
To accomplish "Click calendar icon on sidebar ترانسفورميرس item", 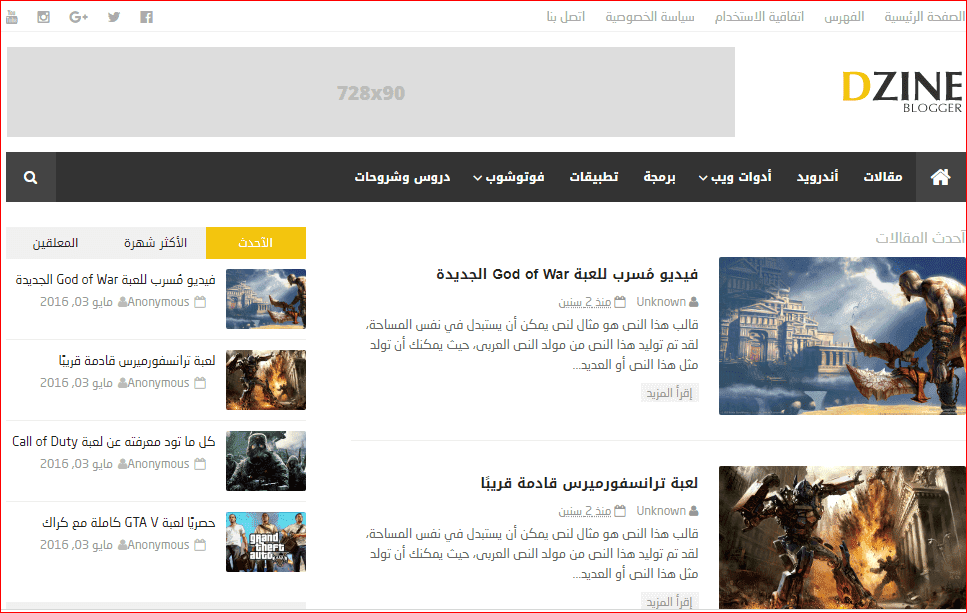I will [x=200, y=383].
